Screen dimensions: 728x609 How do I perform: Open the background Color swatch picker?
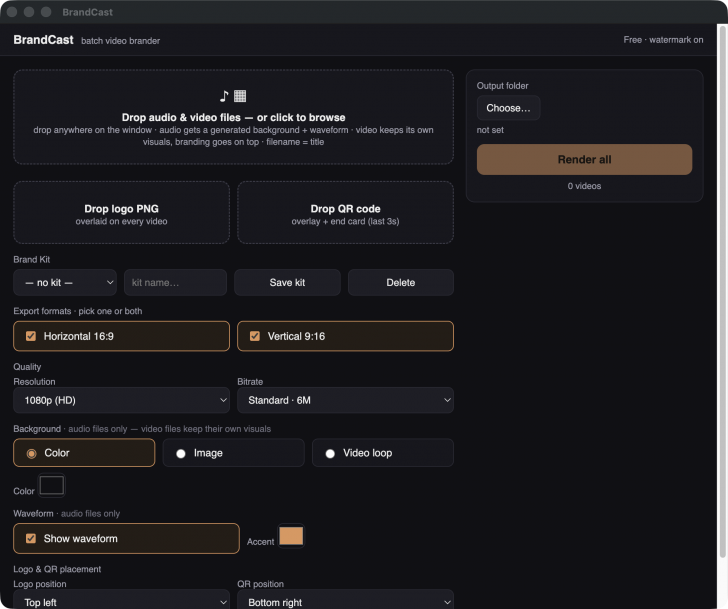pos(52,486)
